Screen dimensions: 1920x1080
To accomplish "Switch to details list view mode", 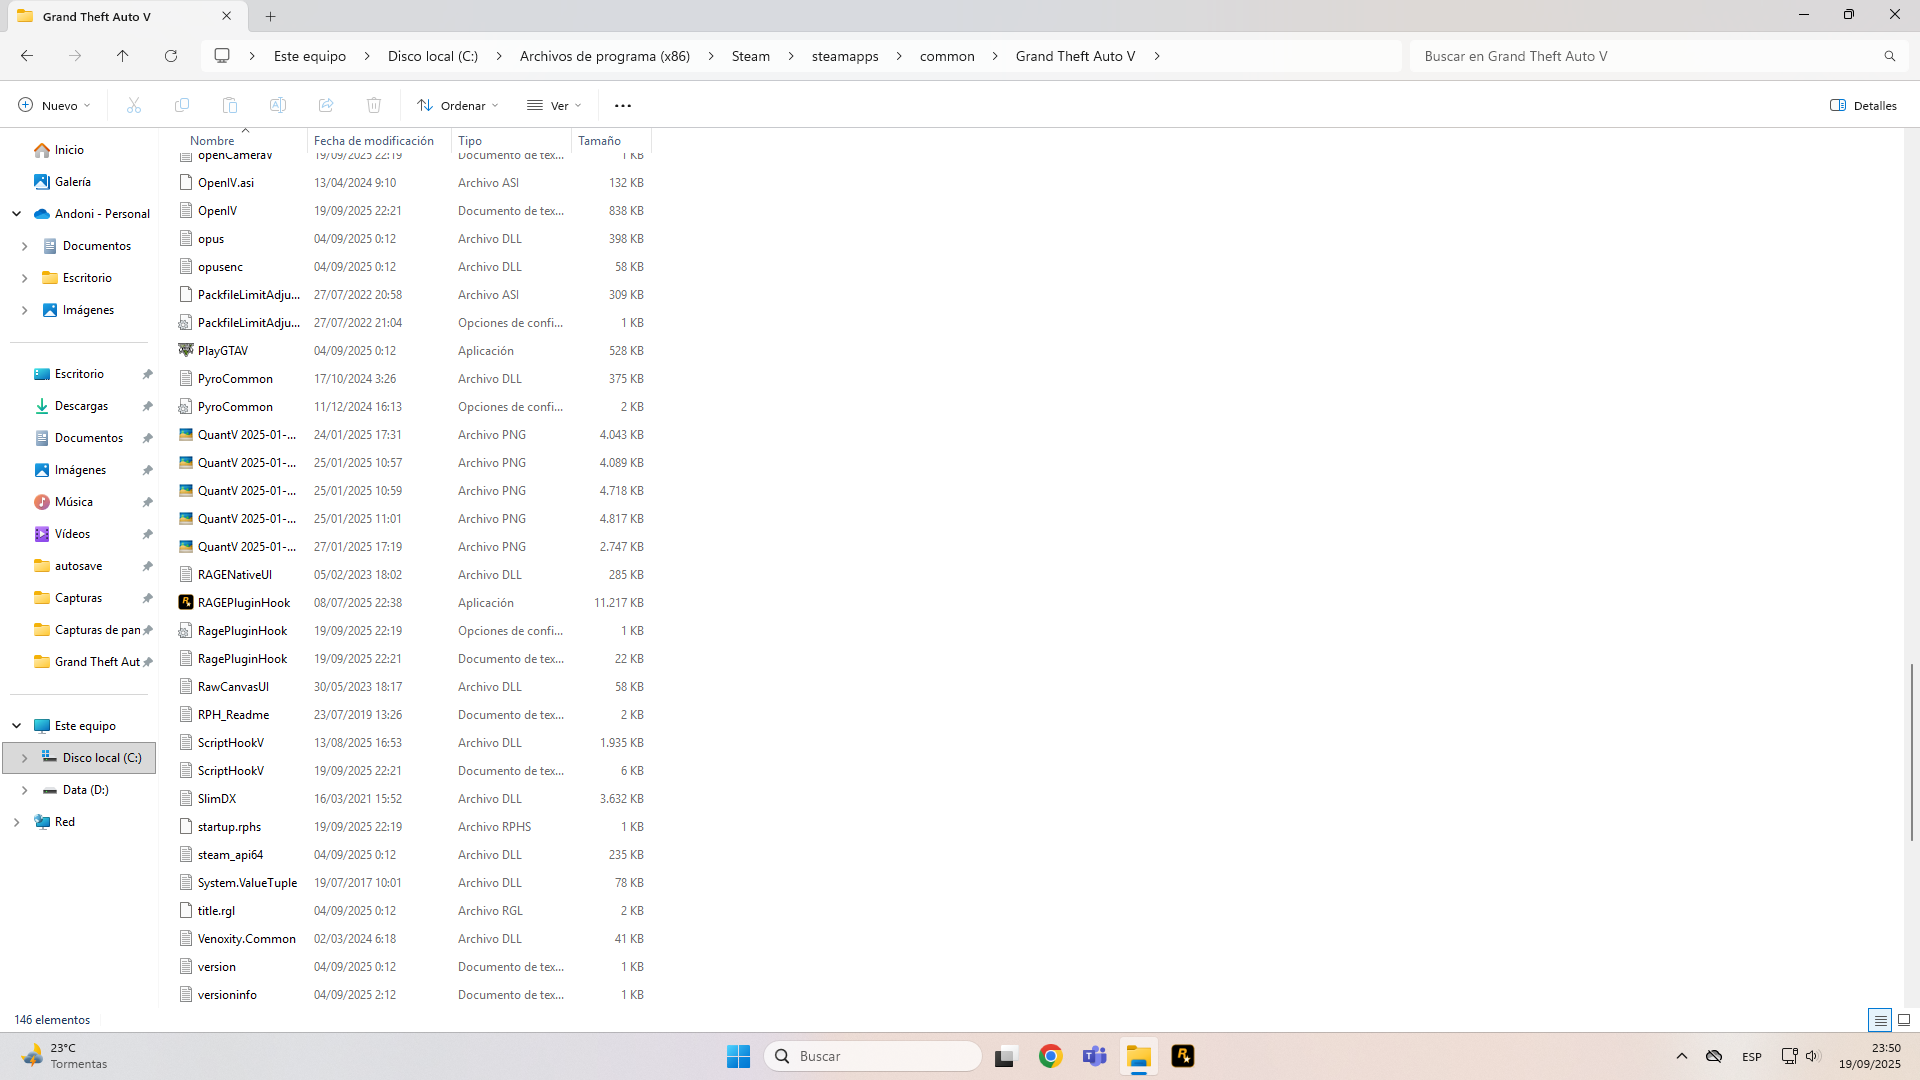I will (1880, 1020).
